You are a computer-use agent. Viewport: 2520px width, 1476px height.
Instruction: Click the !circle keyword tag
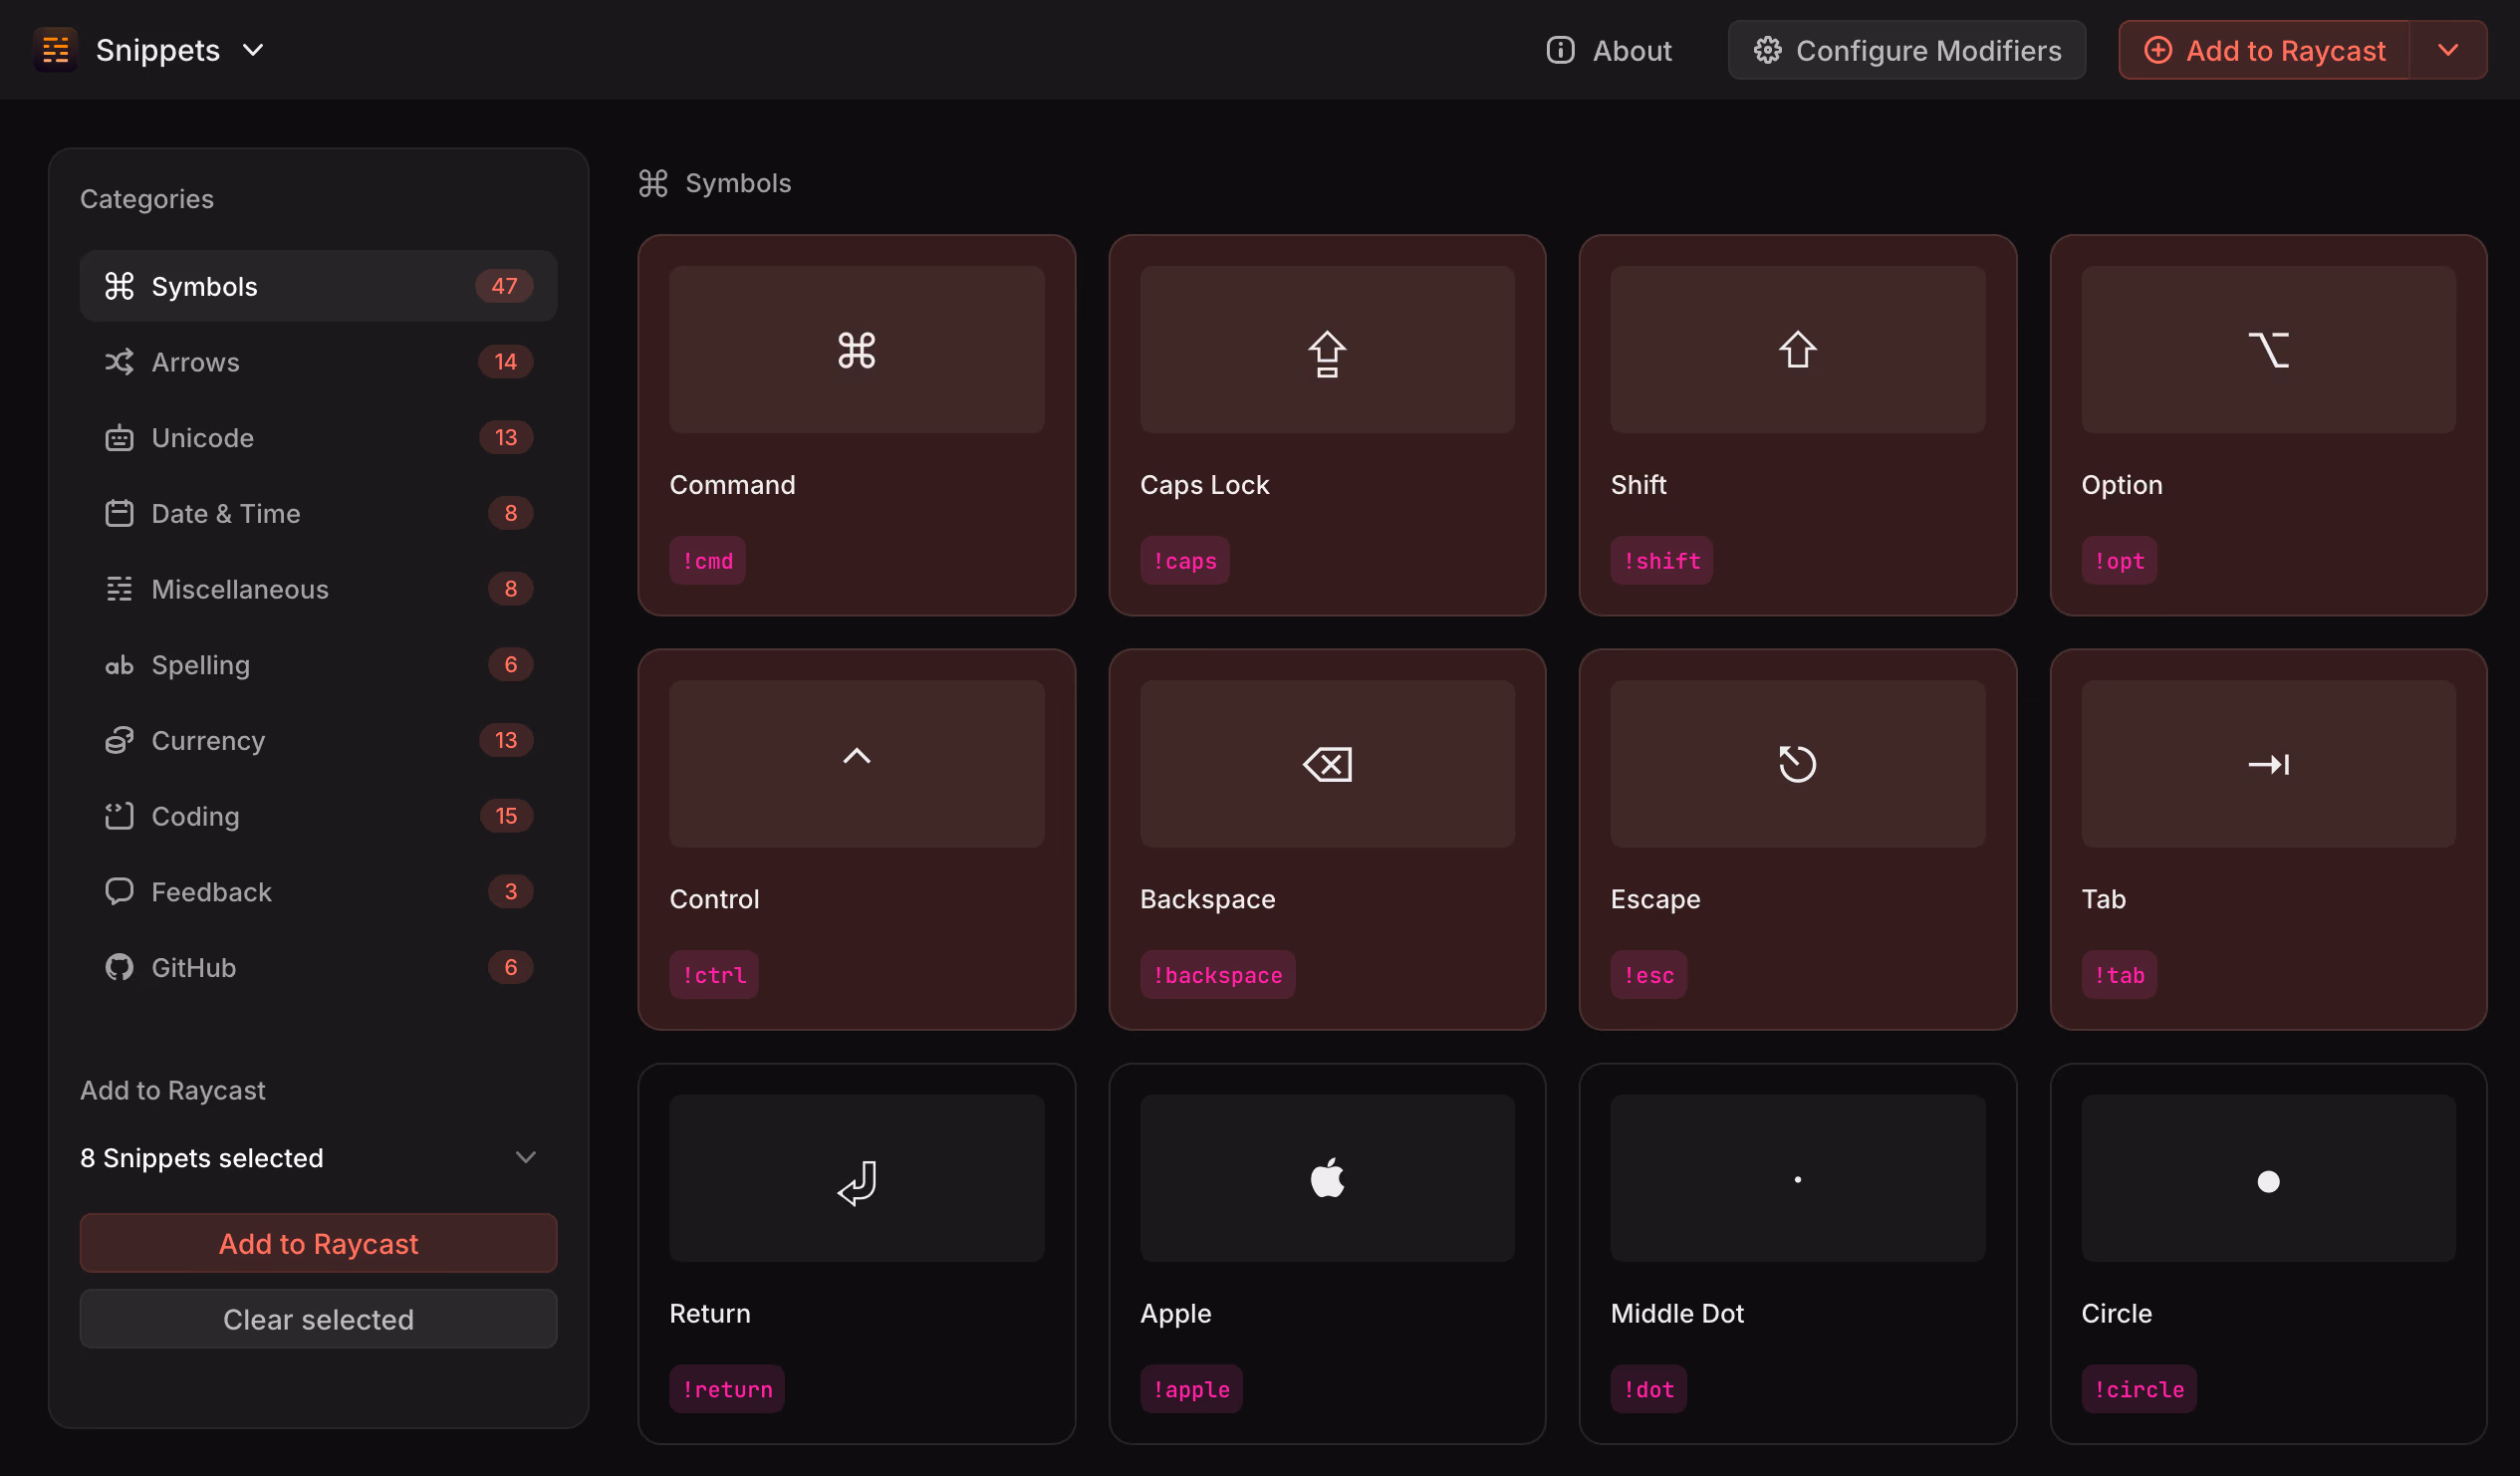2139,1389
